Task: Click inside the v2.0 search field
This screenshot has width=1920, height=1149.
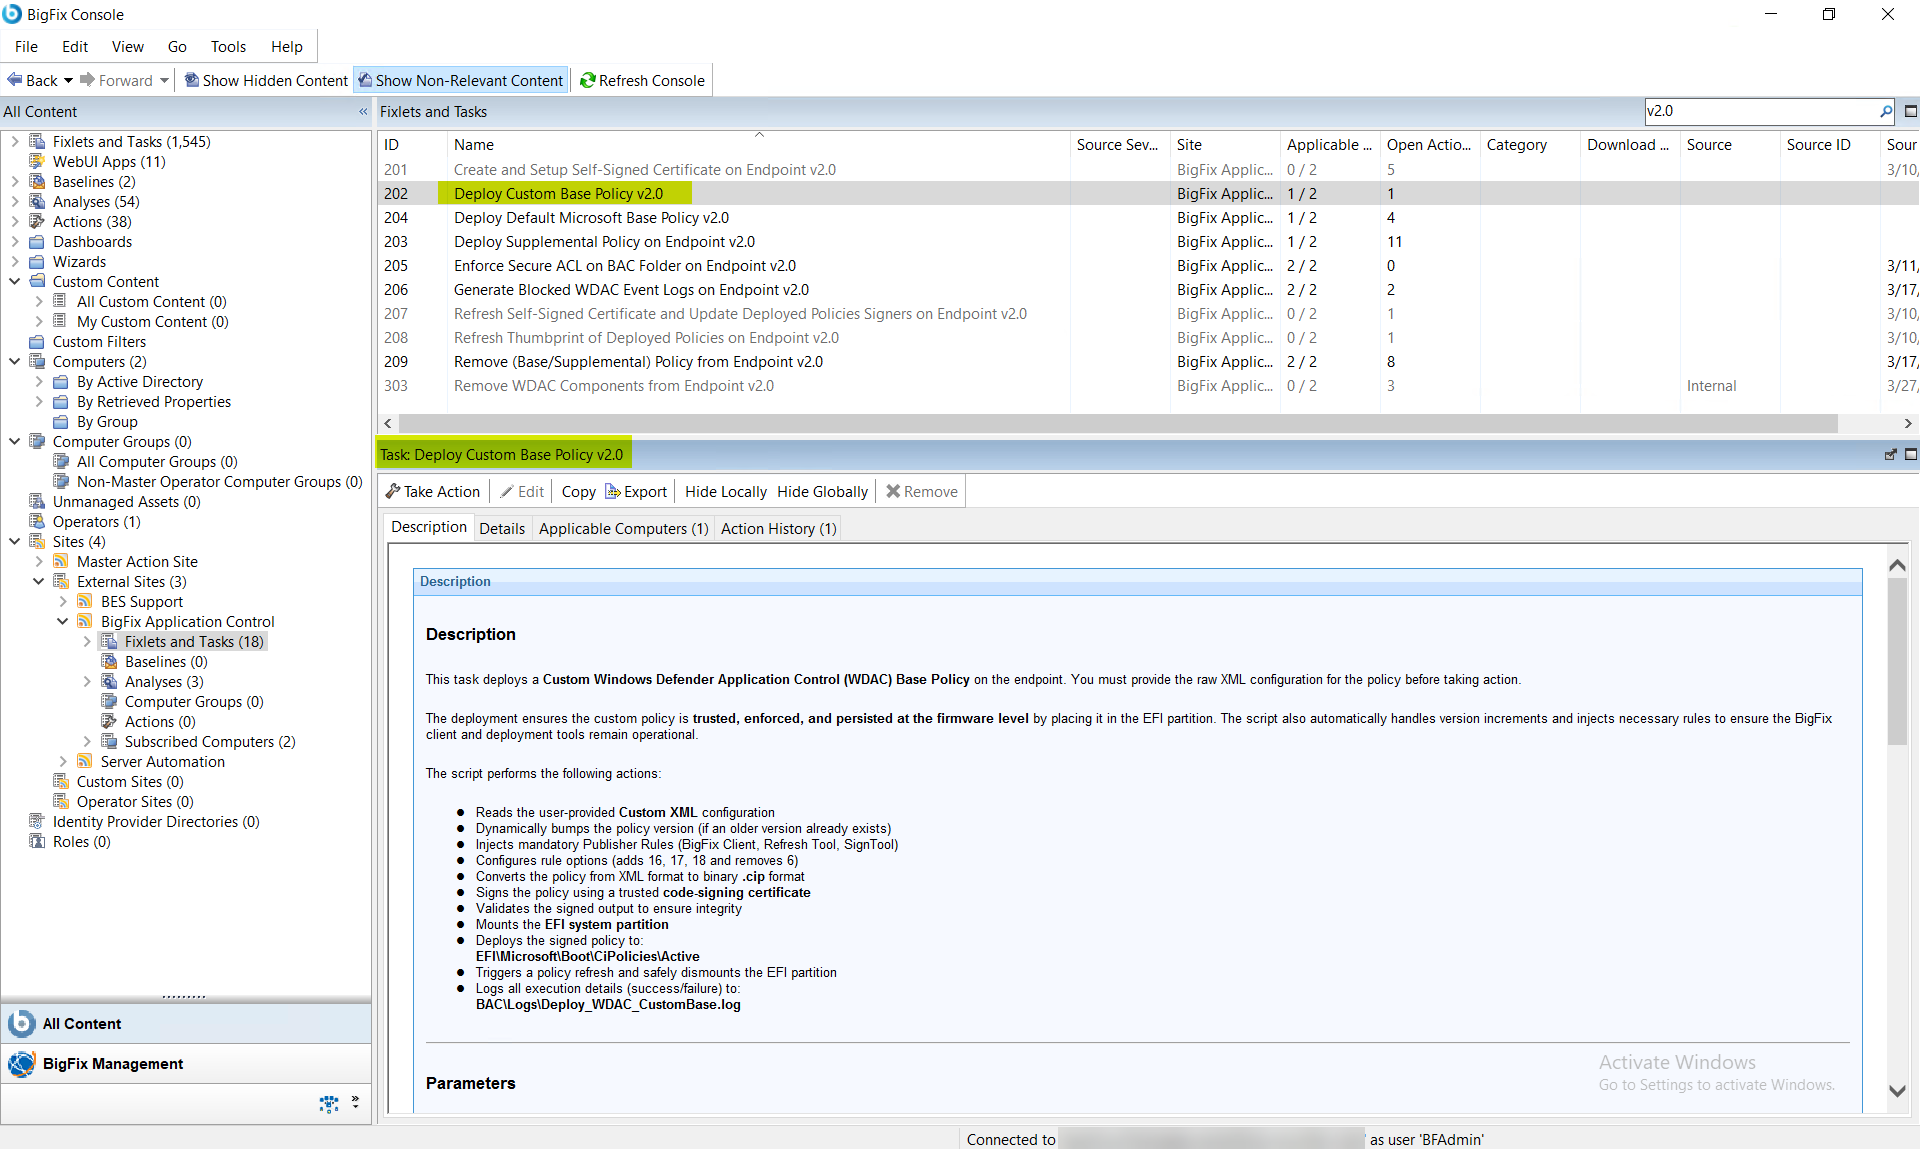Action: [x=1760, y=111]
